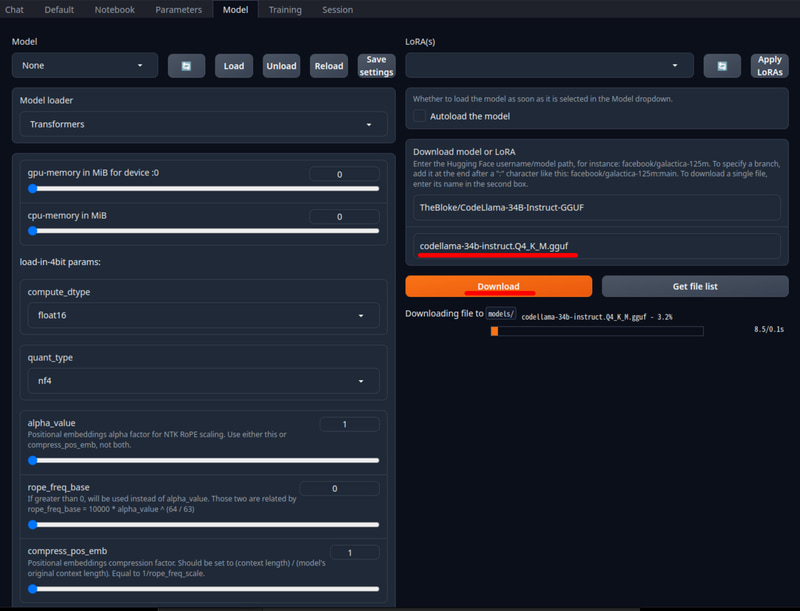Go to the Parameters tab

pos(179,10)
